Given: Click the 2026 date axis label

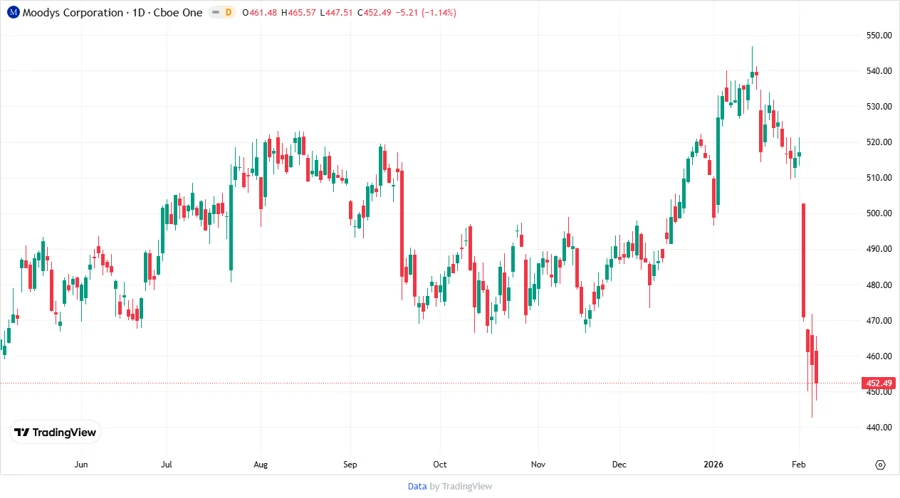Looking at the screenshot, I should [713, 464].
